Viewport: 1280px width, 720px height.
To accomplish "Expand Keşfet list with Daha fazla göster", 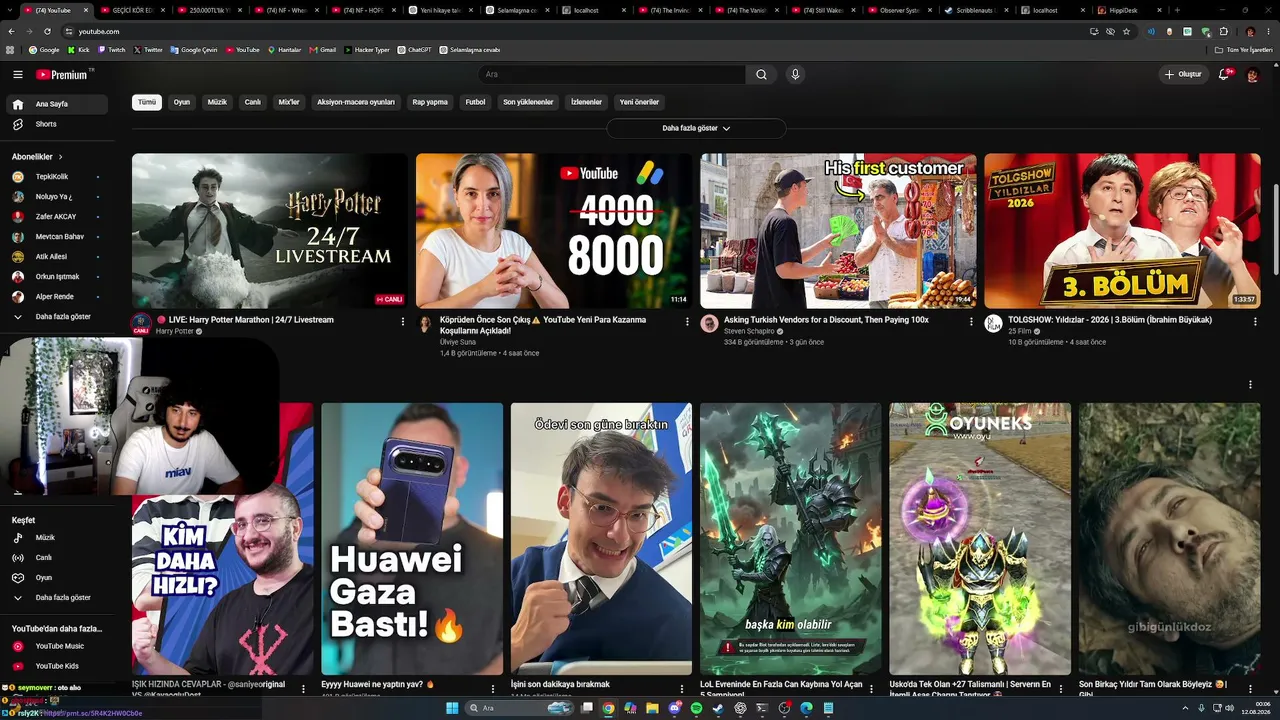I will [x=55, y=598].
